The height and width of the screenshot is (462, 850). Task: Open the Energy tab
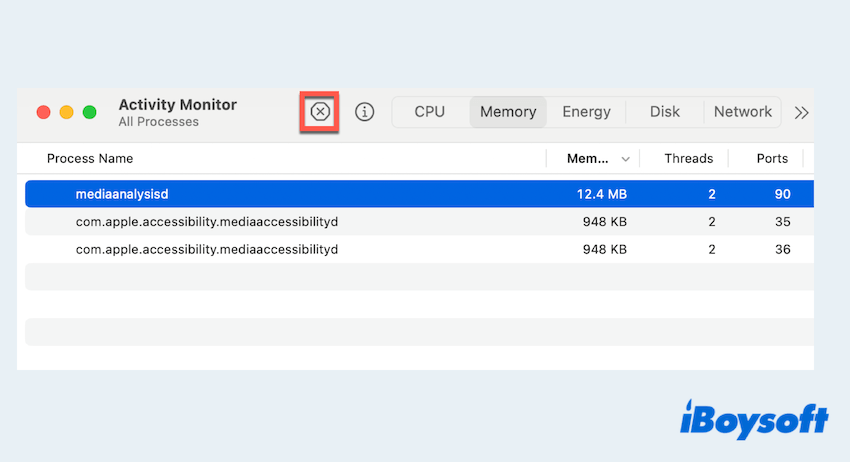(586, 112)
